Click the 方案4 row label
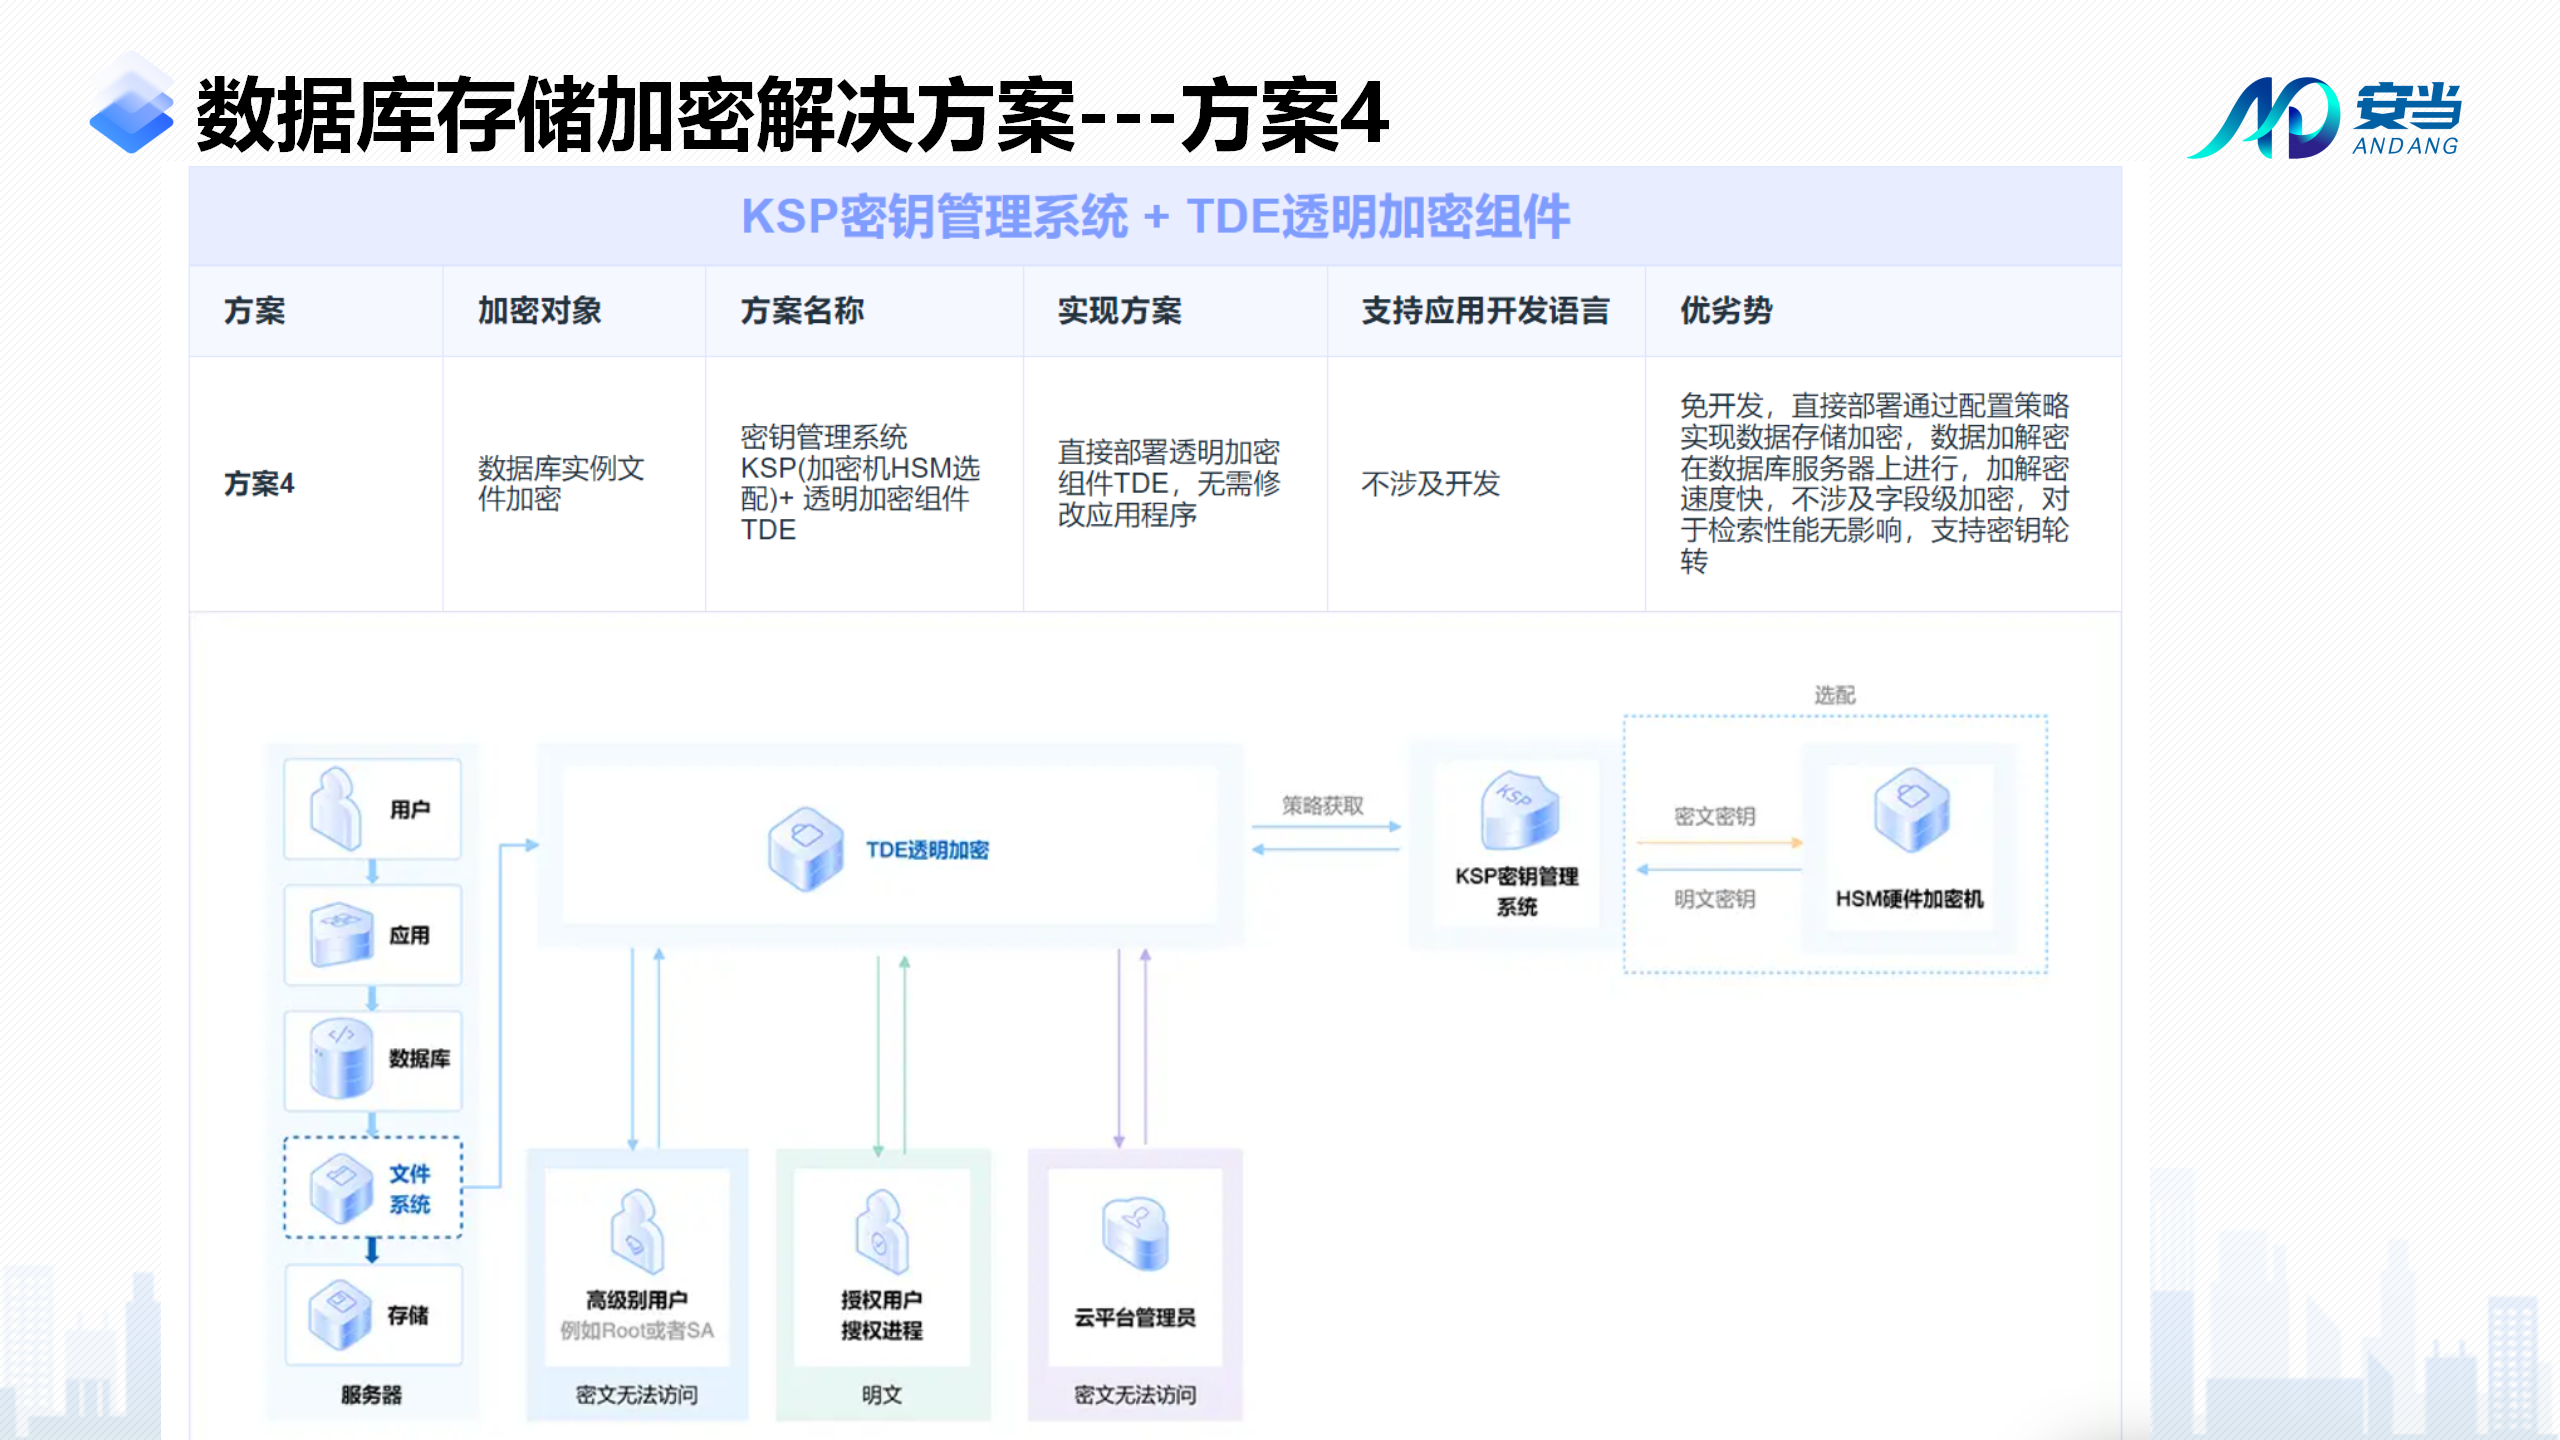The height and width of the screenshot is (1440, 2560). click(259, 484)
